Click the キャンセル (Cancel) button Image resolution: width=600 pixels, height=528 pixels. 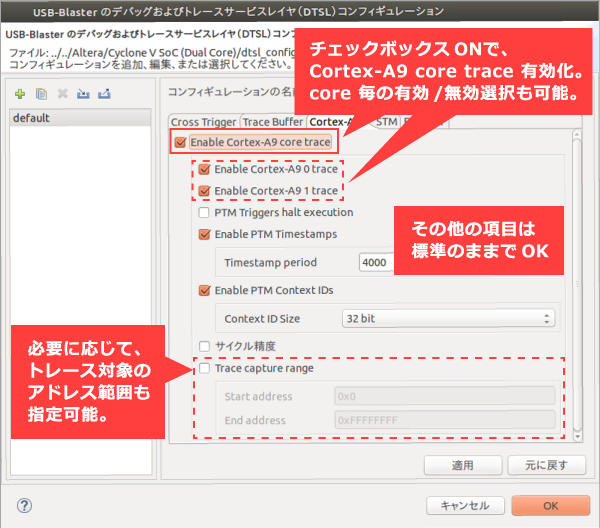click(x=464, y=505)
